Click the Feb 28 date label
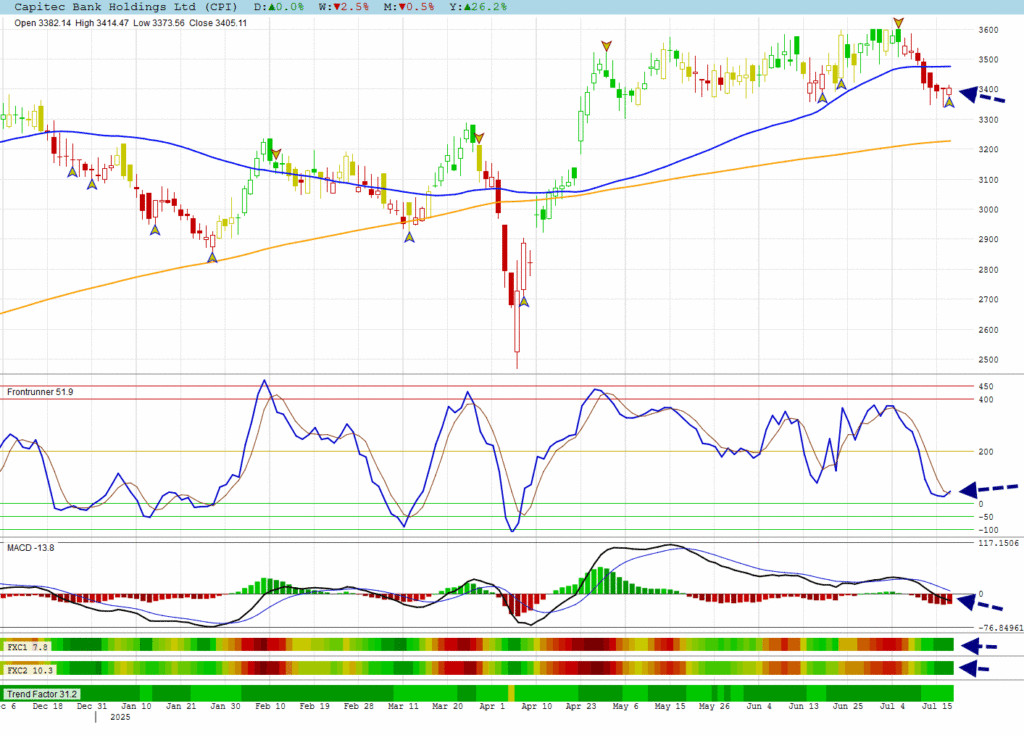1024x735 pixels. 359,706
